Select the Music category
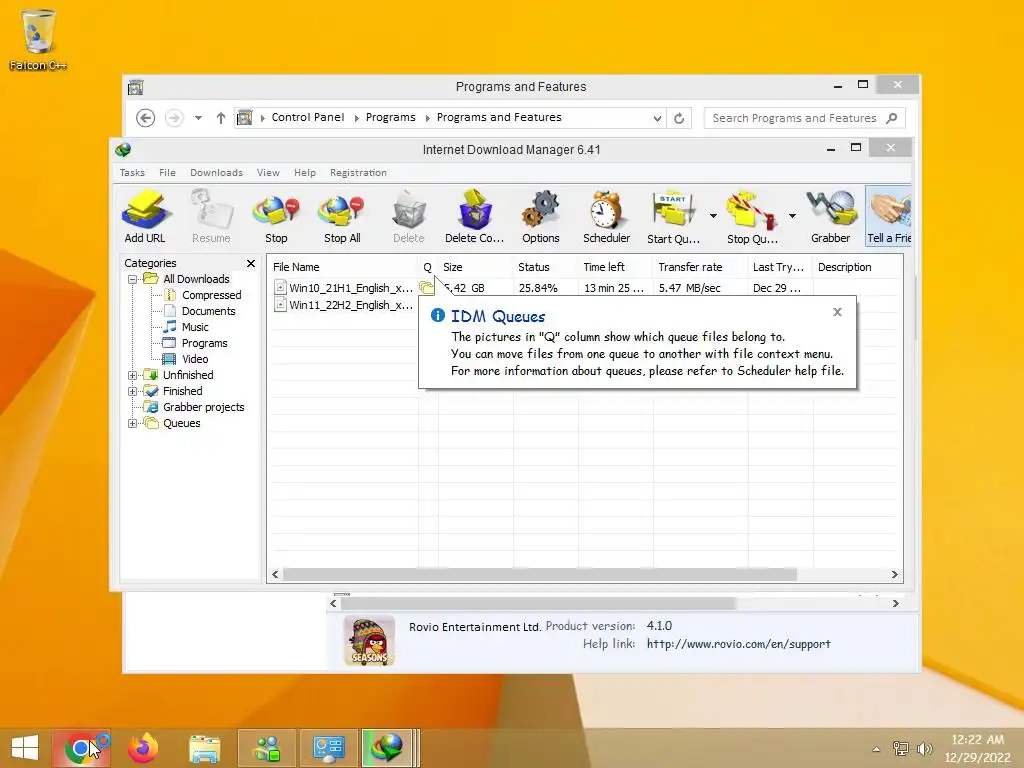1024x768 pixels. pyautogui.click(x=195, y=327)
